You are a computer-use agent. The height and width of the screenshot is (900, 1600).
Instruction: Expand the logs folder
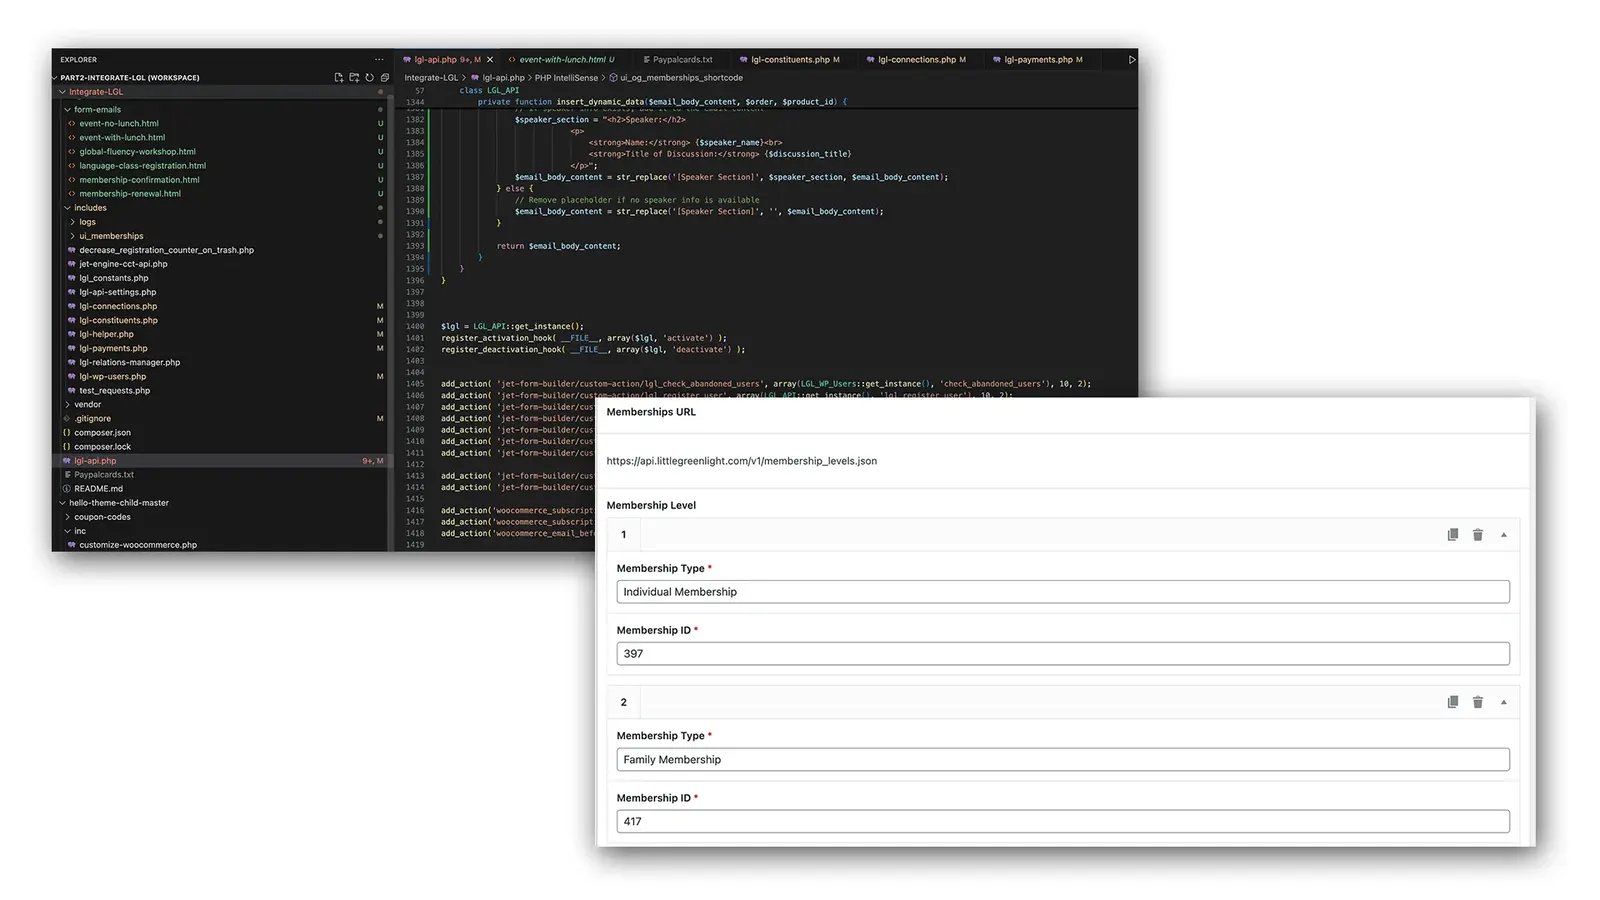click(88, 222)
